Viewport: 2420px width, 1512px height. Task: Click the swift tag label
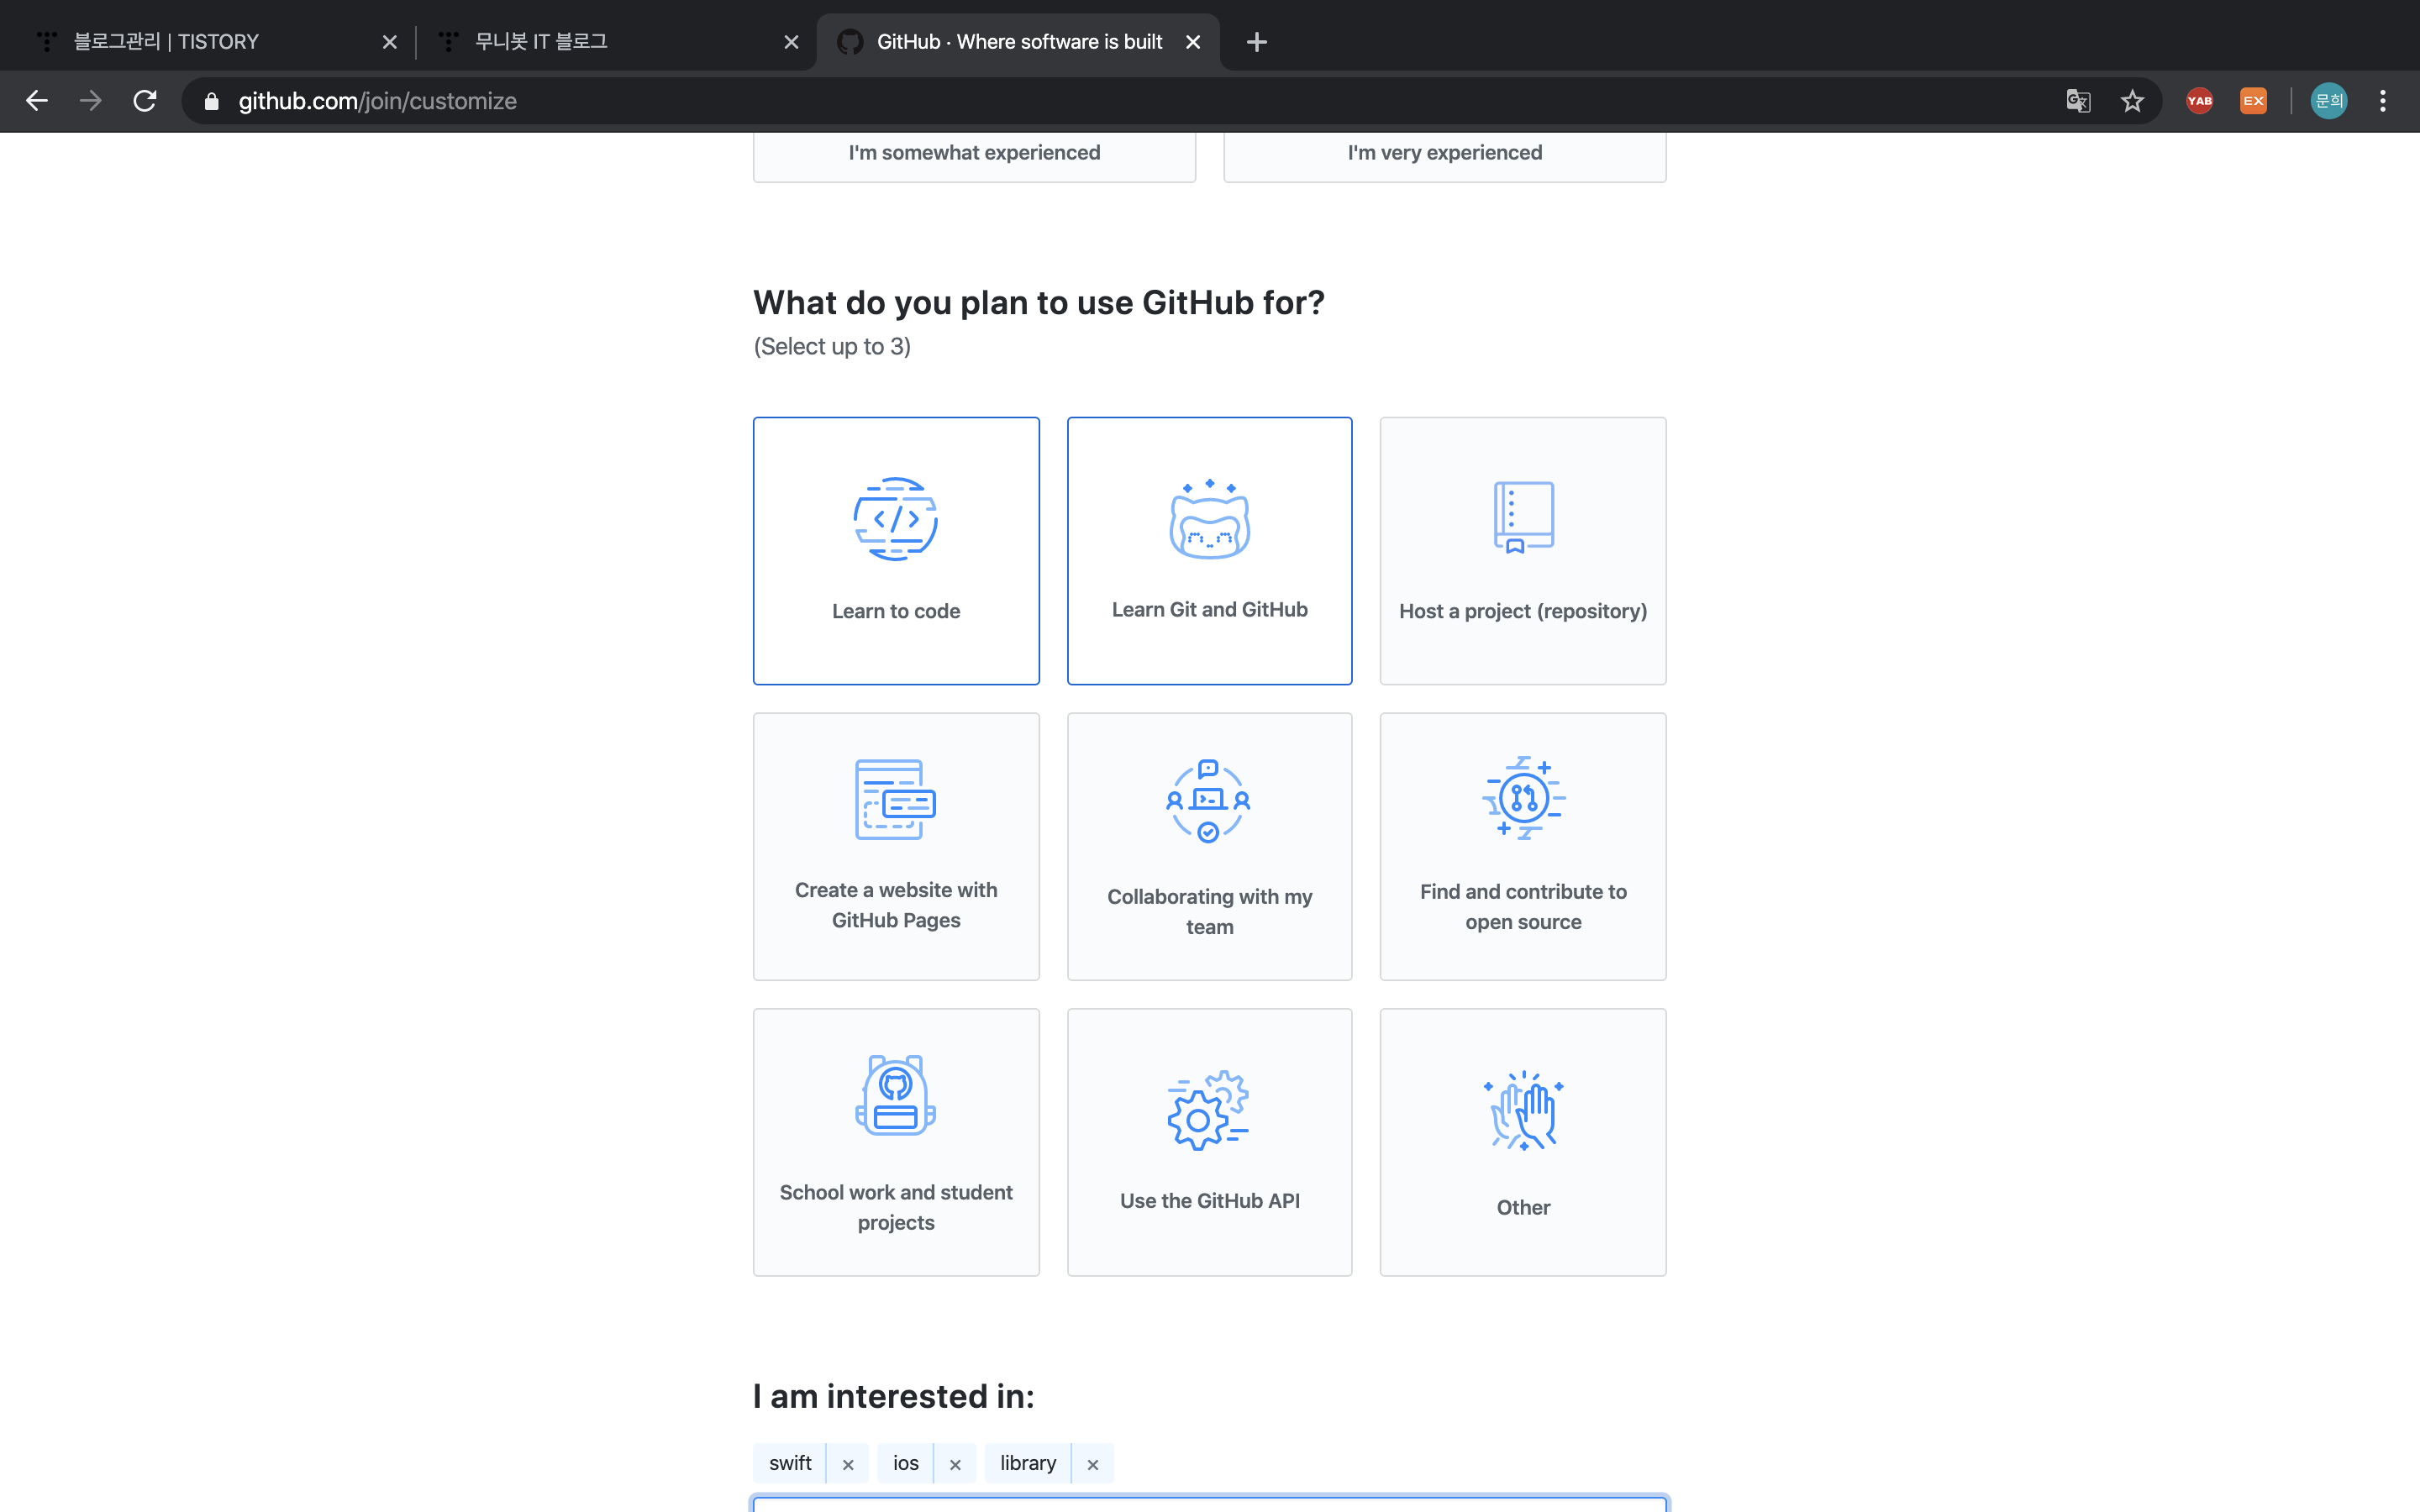point(790,1463)
